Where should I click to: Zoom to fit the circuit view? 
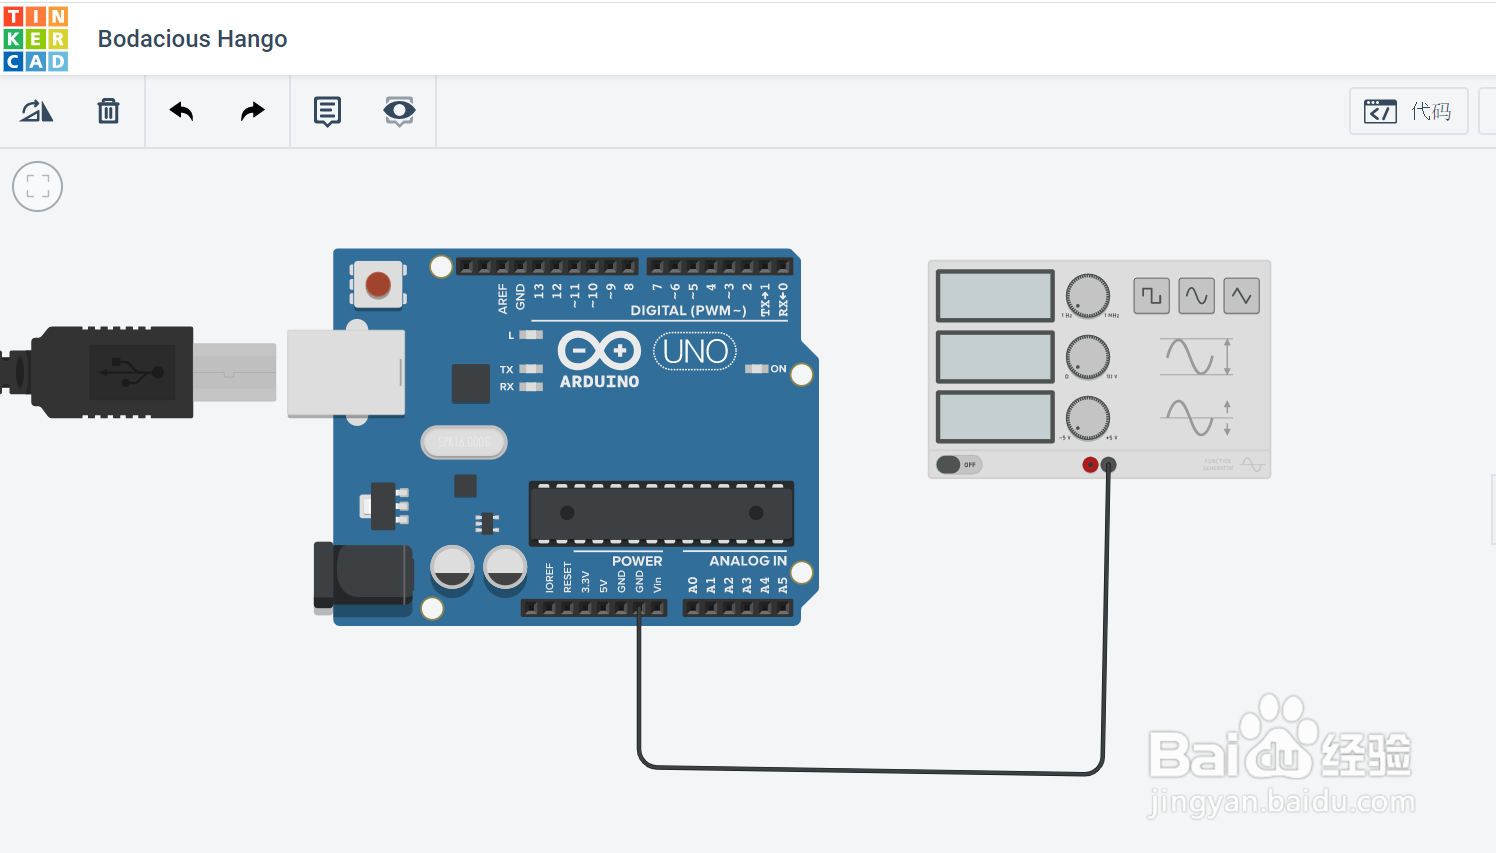coord(38,187)
